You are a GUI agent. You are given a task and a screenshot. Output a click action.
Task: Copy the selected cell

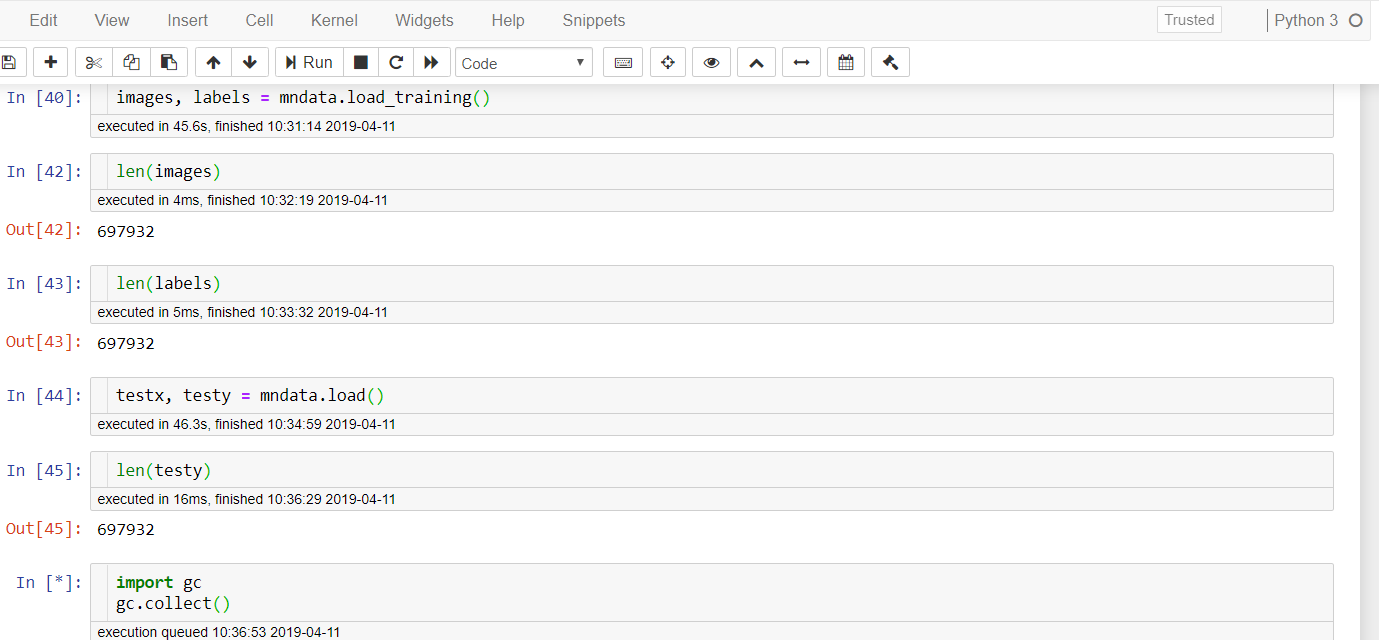click(x=131, y=62)
